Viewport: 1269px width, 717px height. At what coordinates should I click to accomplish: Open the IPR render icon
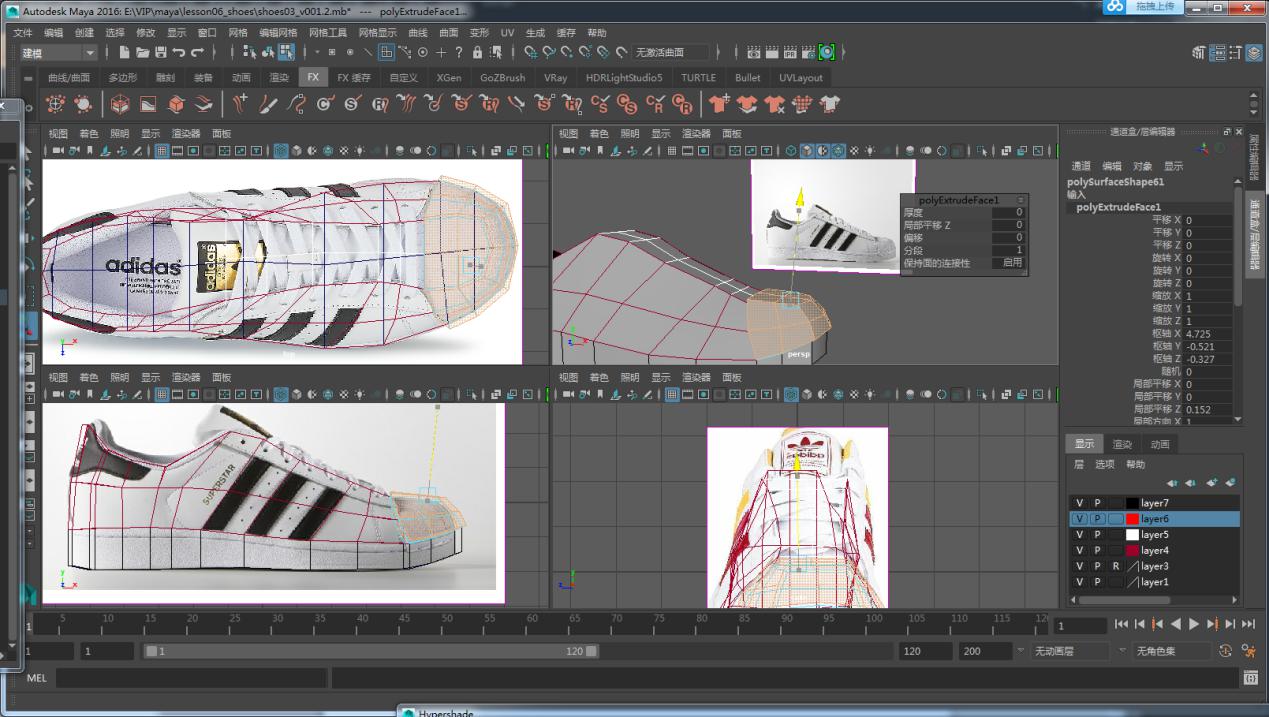pos(790,52)
